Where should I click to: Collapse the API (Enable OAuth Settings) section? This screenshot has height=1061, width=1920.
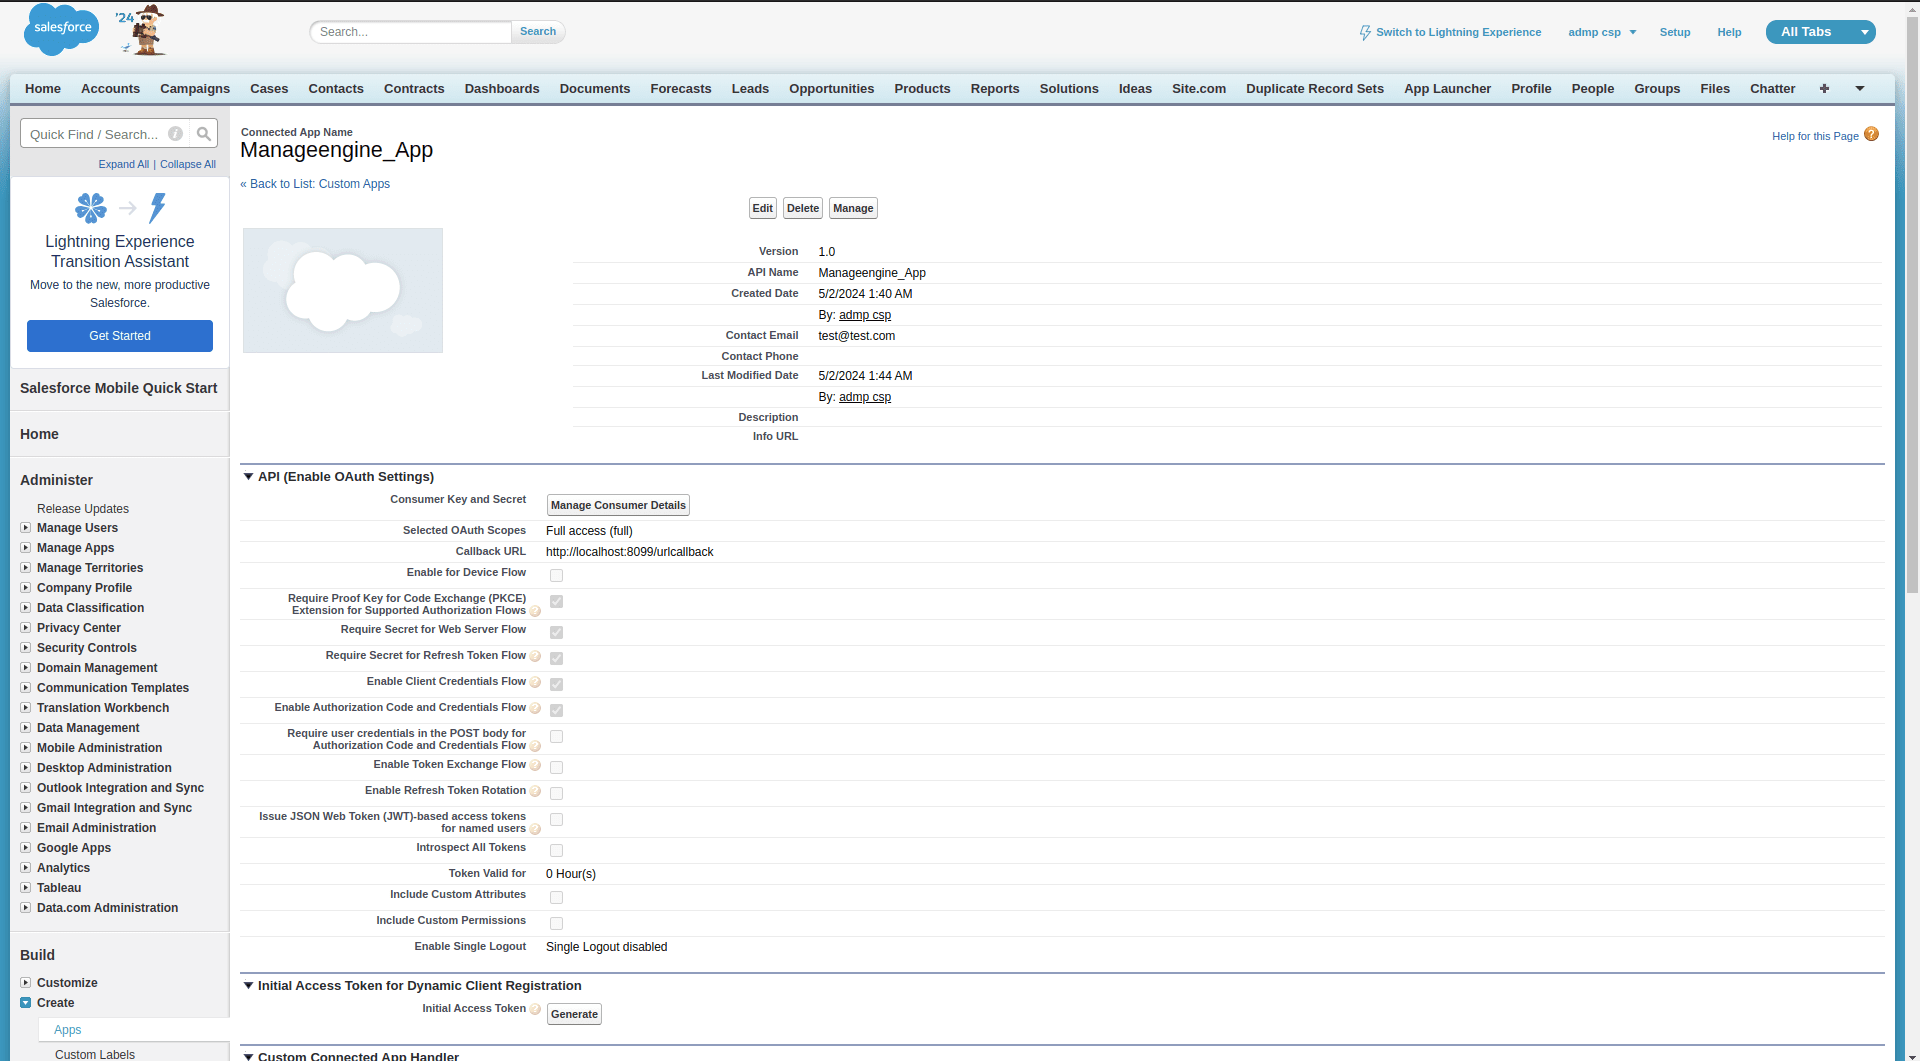click(x=248, y=476)
